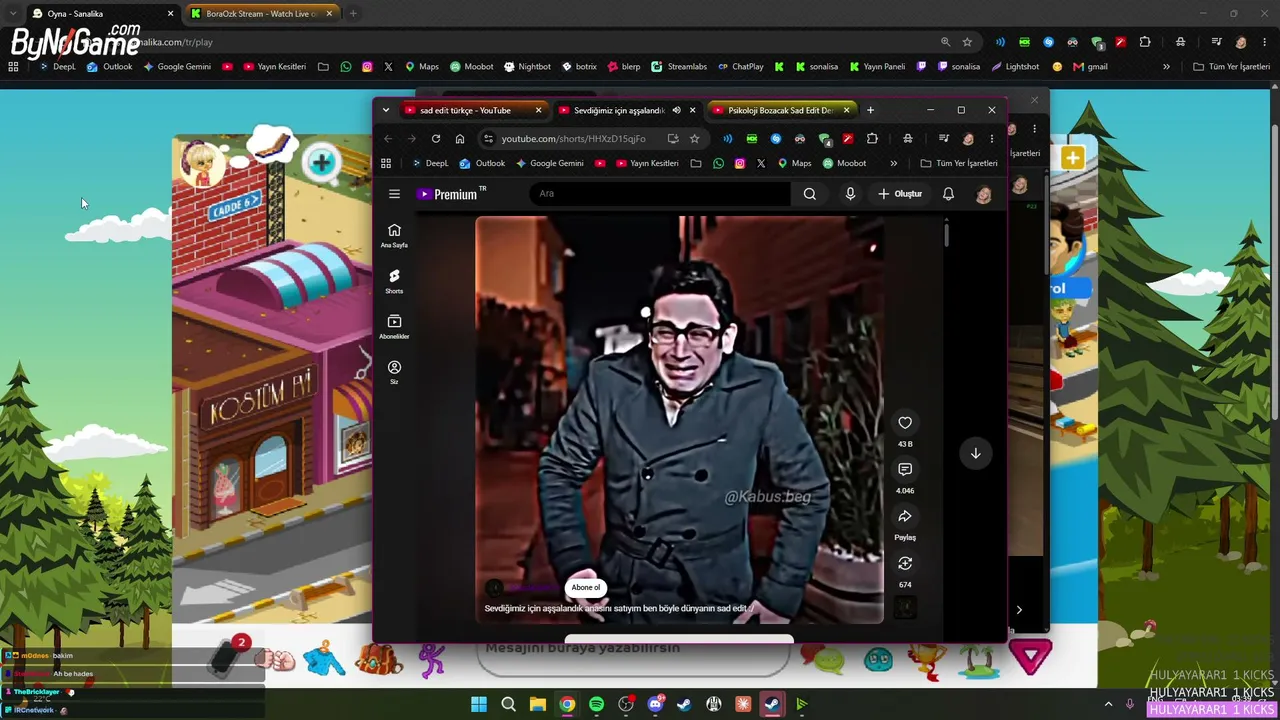Open Spotify from the taskbar
The image size is (1280, 720).
point(596,704)
